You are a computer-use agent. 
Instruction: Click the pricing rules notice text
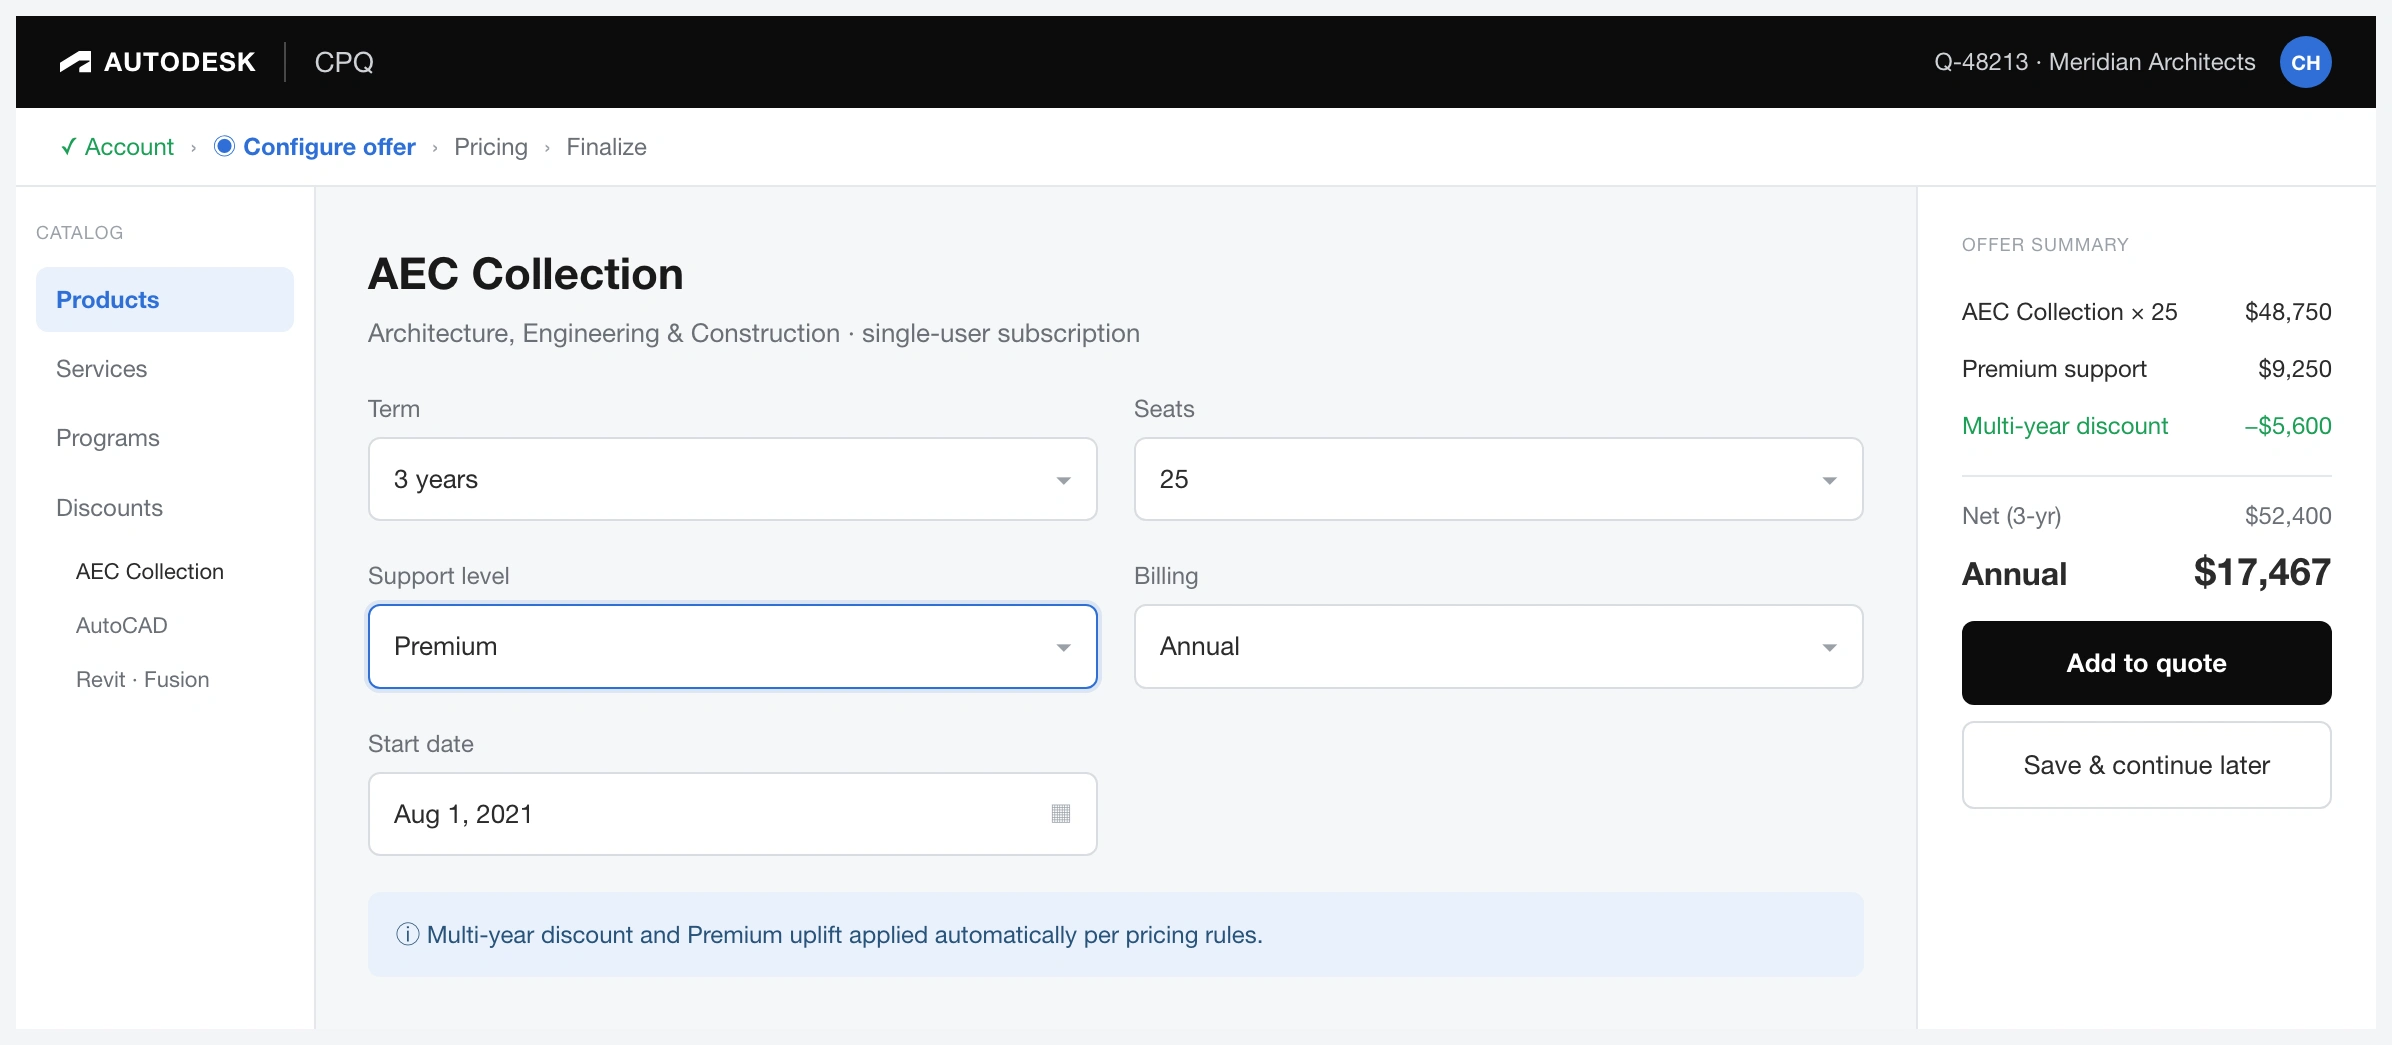[845, 934]
